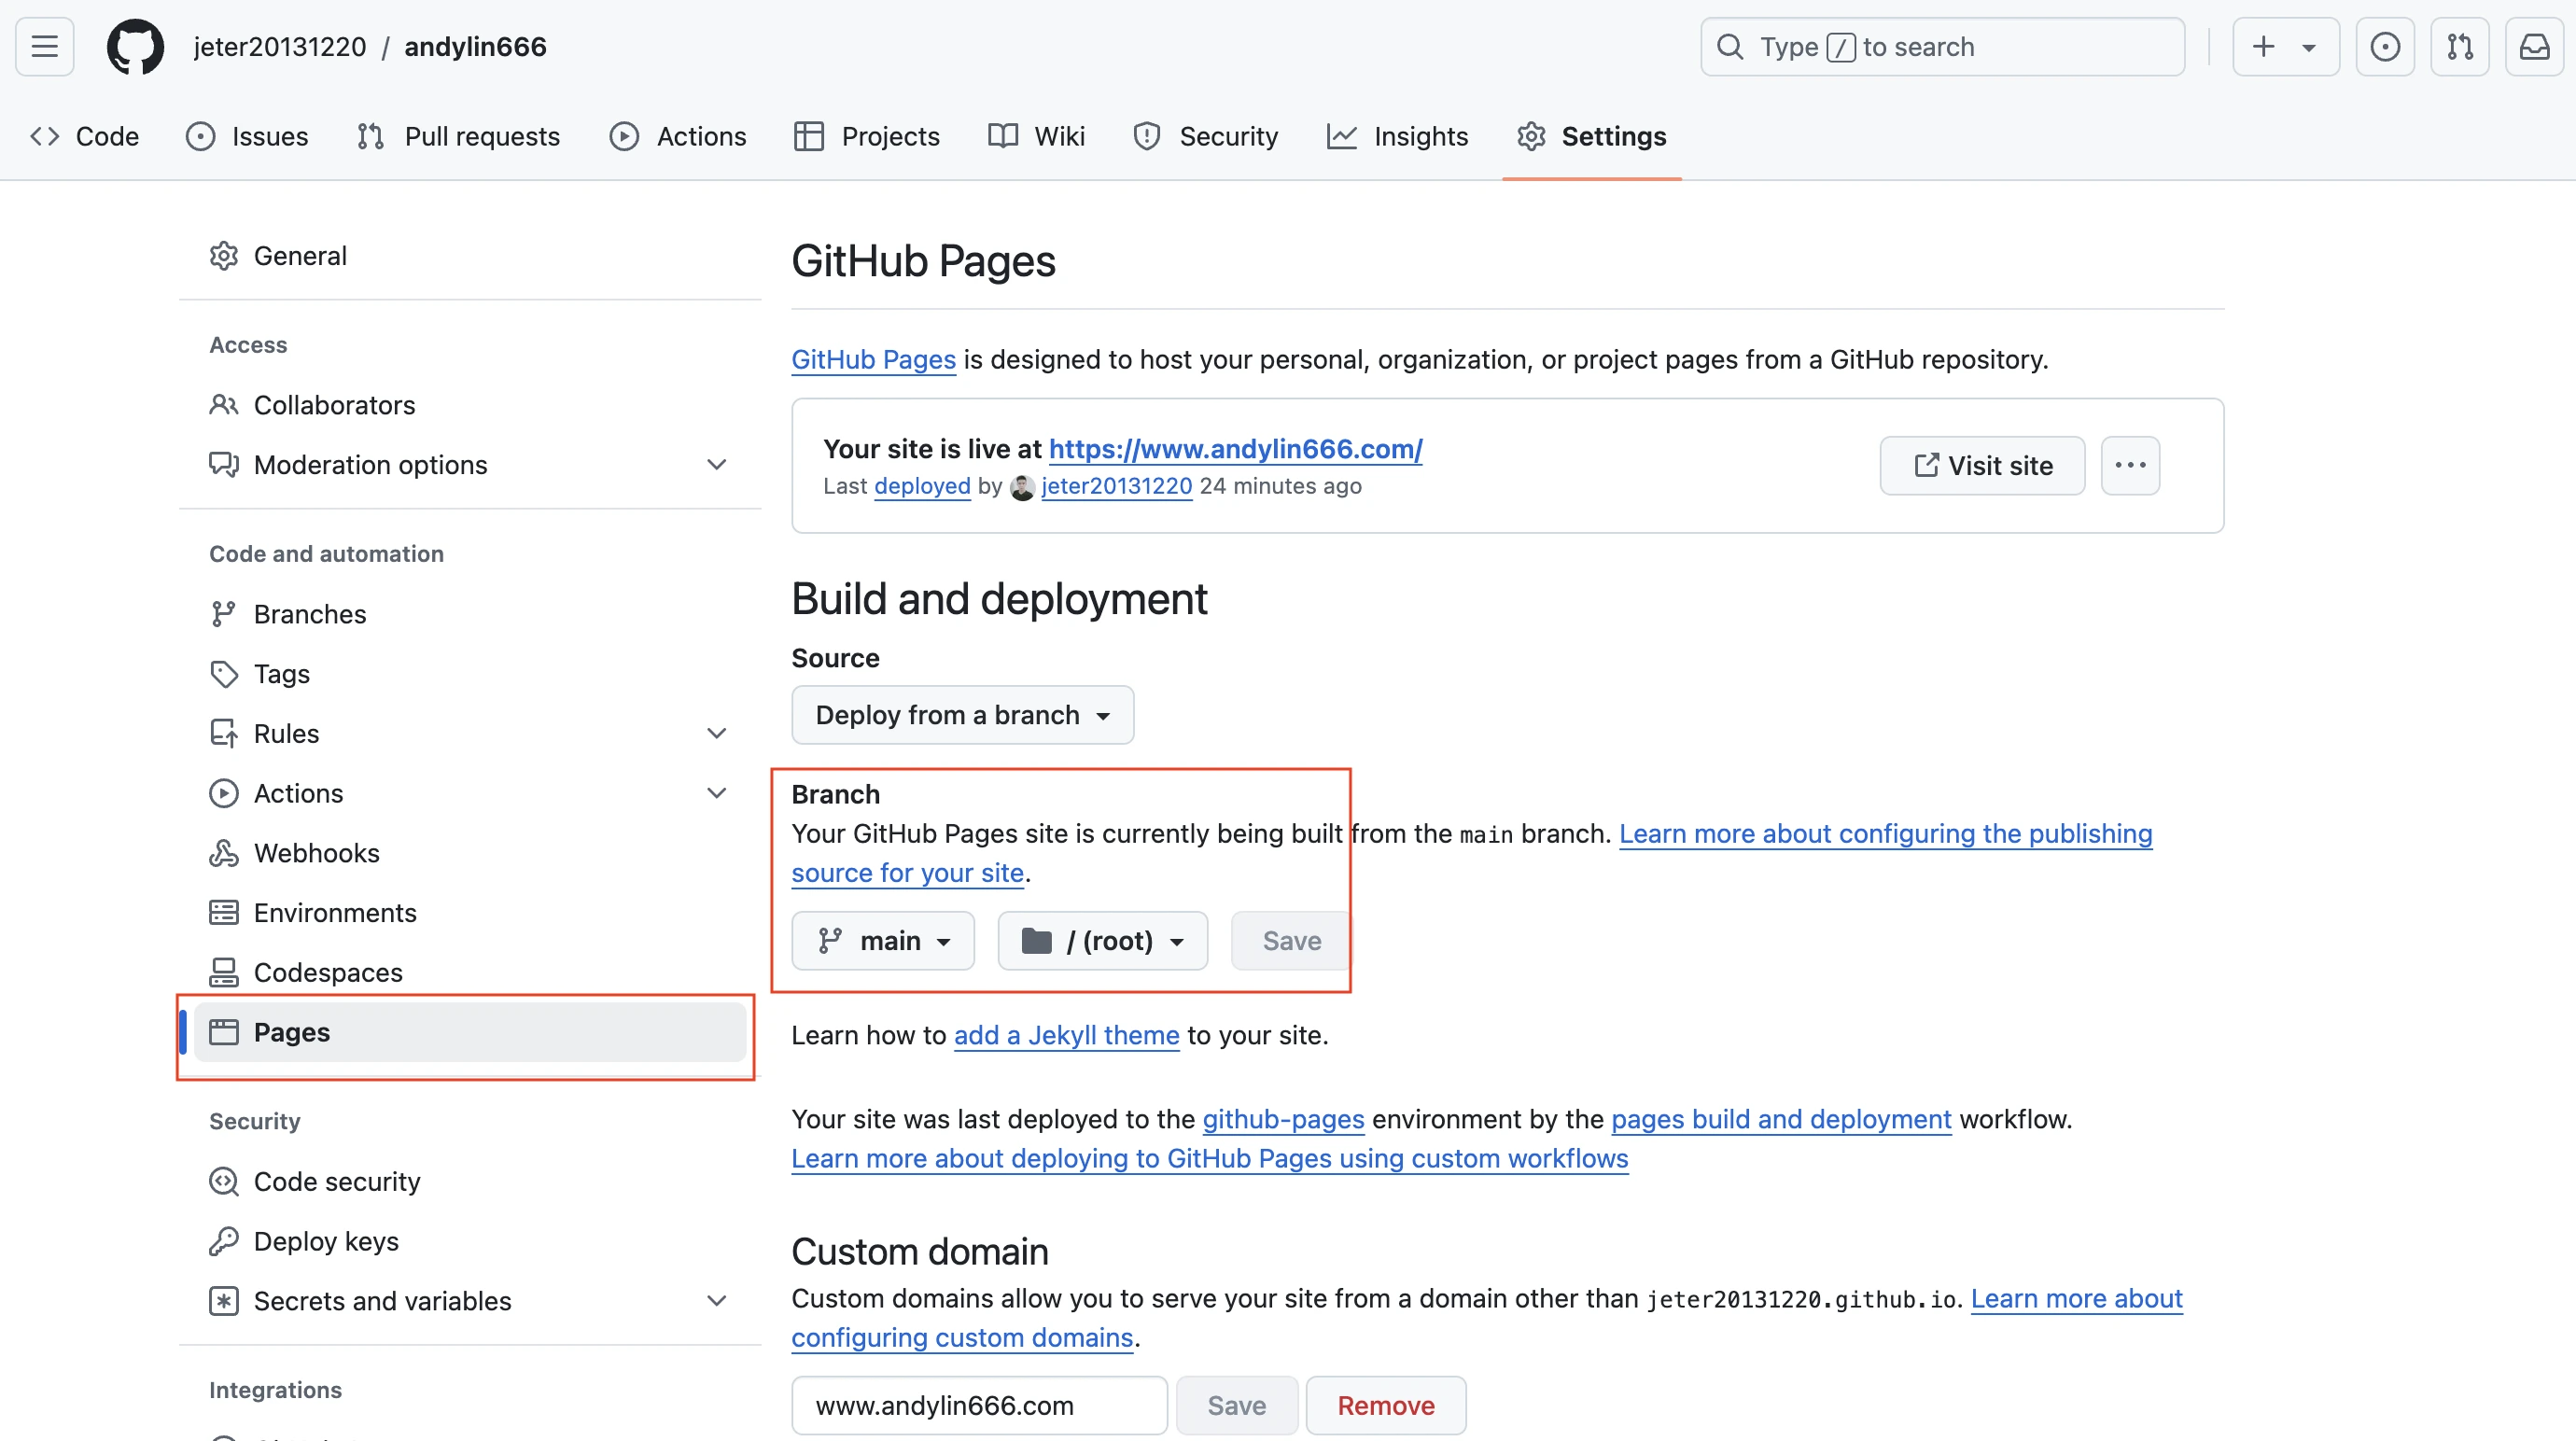Open the create-new dropdown caret
The image size is (2576, 1441).
2309,47
